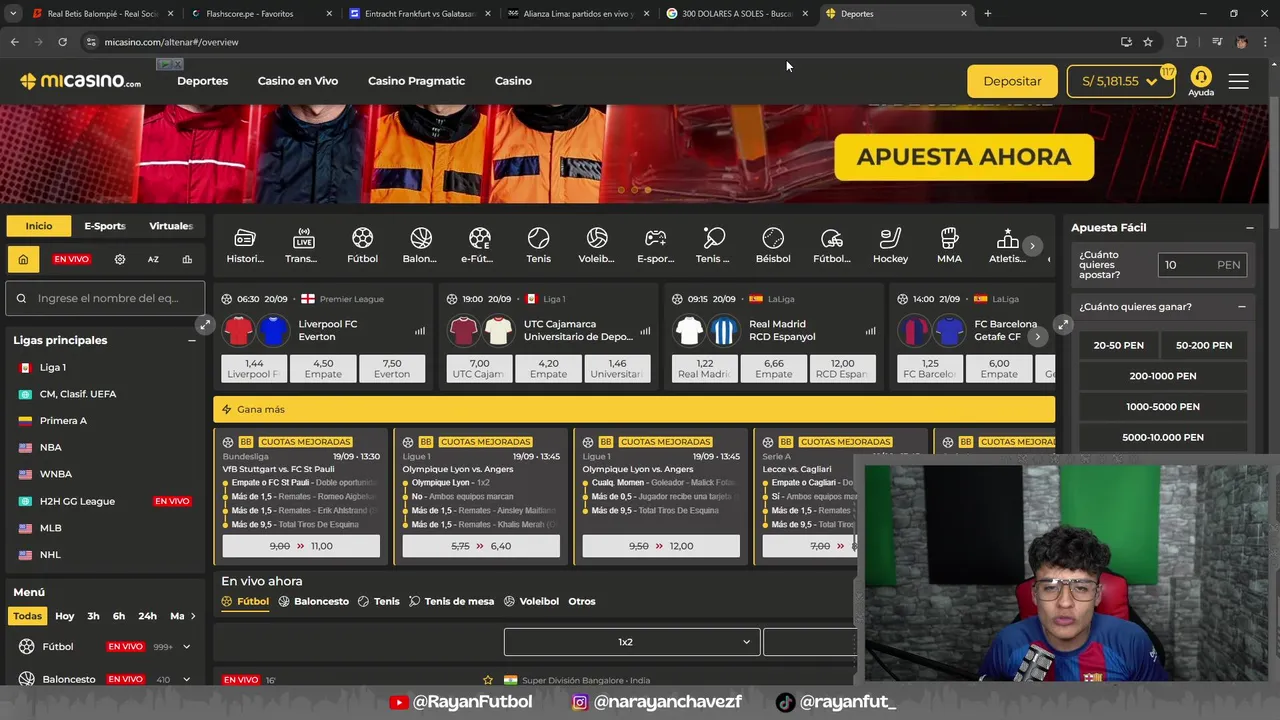Screen dimensions: 1280x720
Task: Select Tenis de mesa paddle icon
Action: 714,245
